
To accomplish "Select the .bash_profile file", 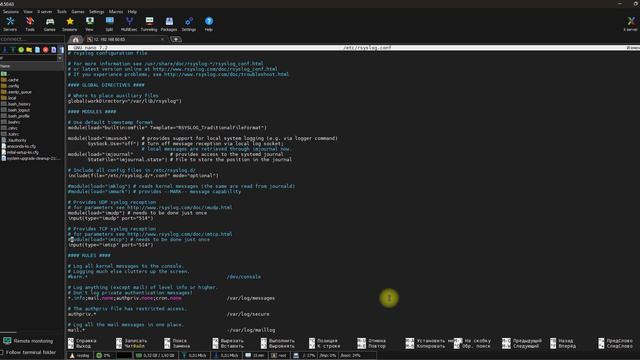I will (x=16, y=116).
